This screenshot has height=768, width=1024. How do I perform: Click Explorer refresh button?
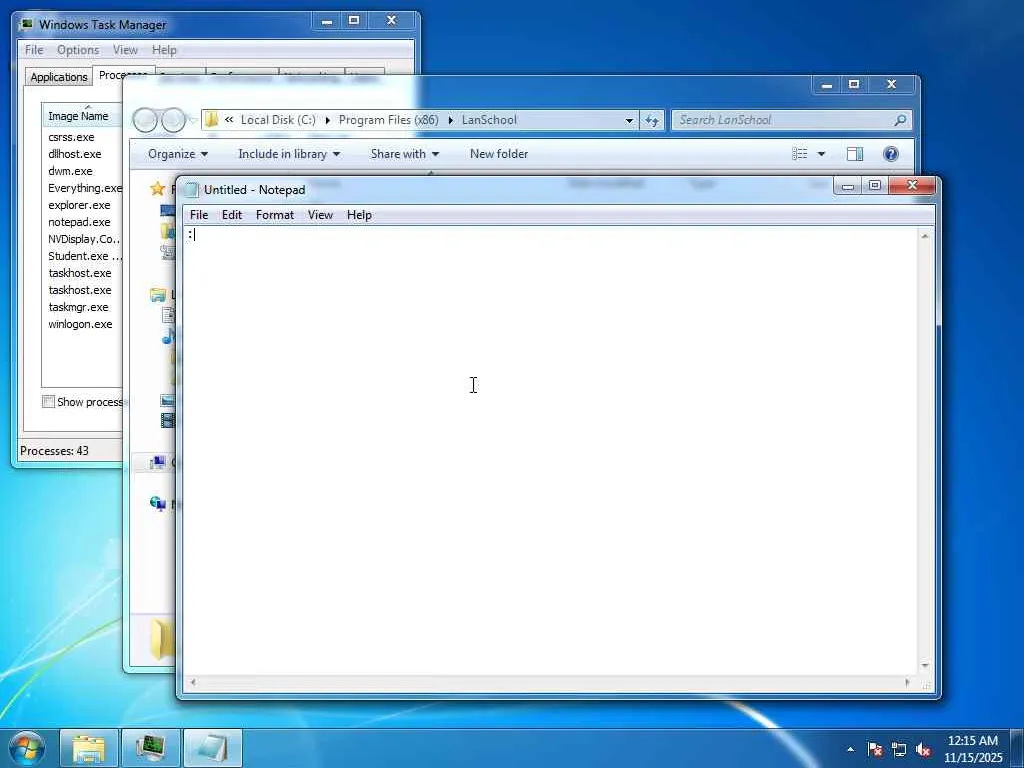(652, 120)
